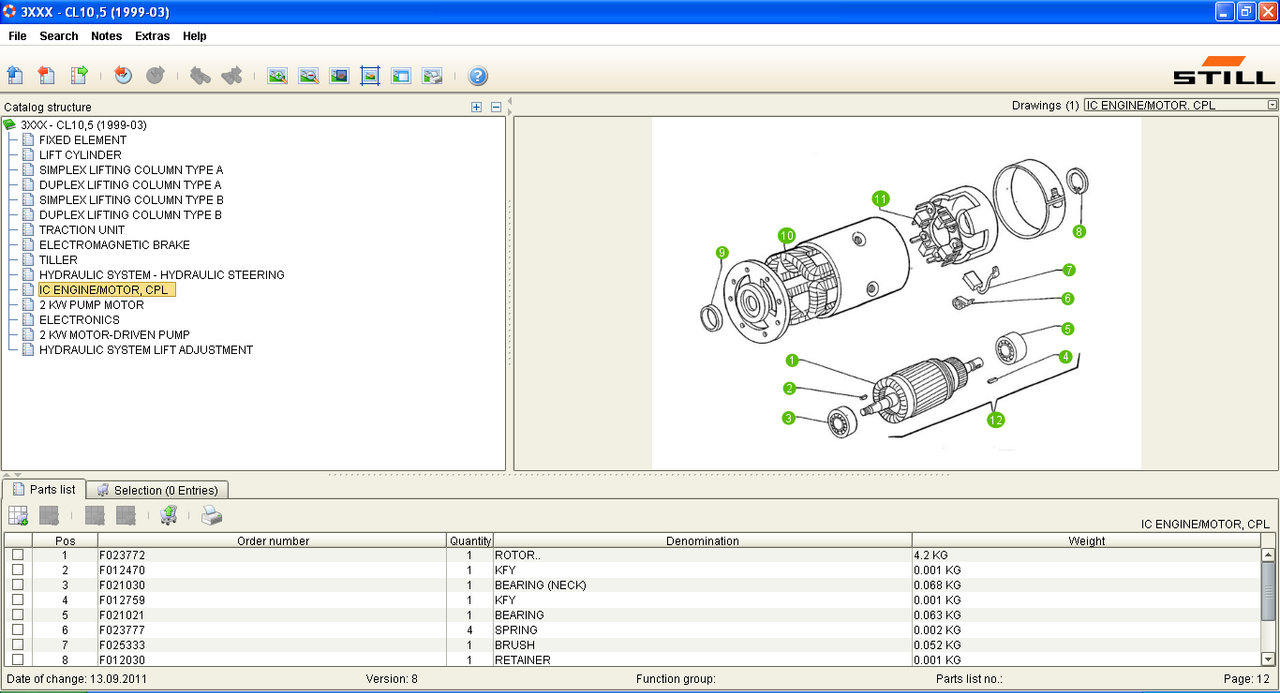The height and width of the screenshot is (693, 1280).
Task: Tick the checkbox for part F012759
Action: pyautogui.click(x=17, y=600)
